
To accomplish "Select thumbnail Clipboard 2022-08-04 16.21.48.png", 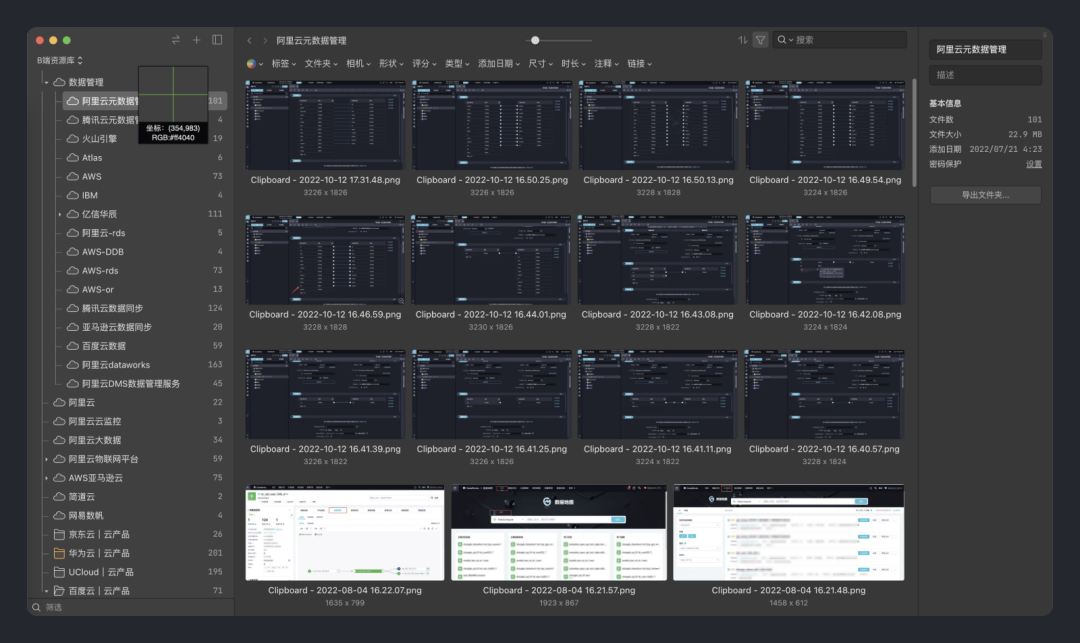I will pyautogui.click(x=789, y=532).
